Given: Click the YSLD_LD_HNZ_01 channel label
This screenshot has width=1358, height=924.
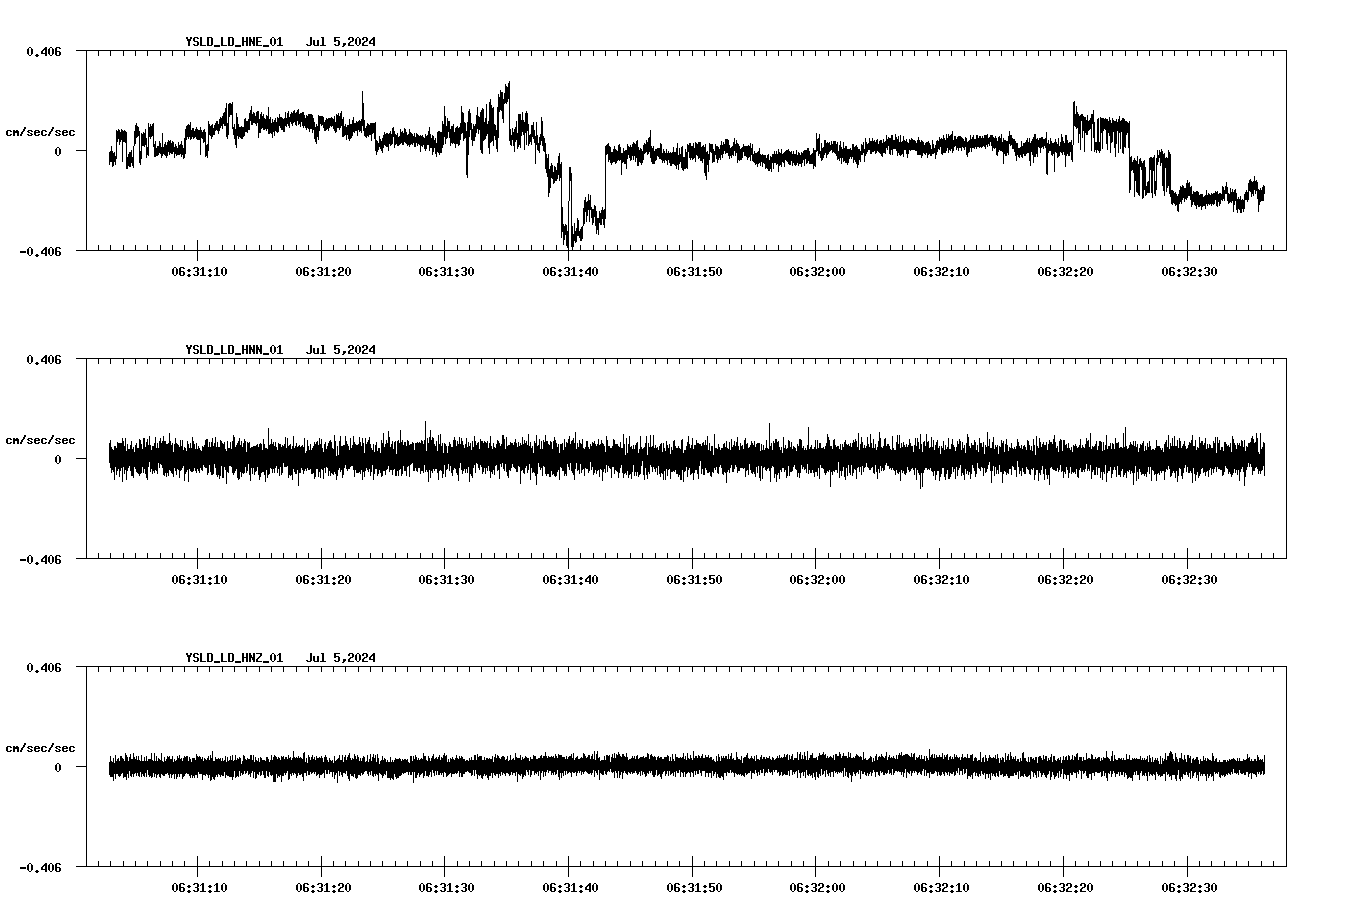Looking at the screenshot, I should pyautogui.click(x=232, y=657).
